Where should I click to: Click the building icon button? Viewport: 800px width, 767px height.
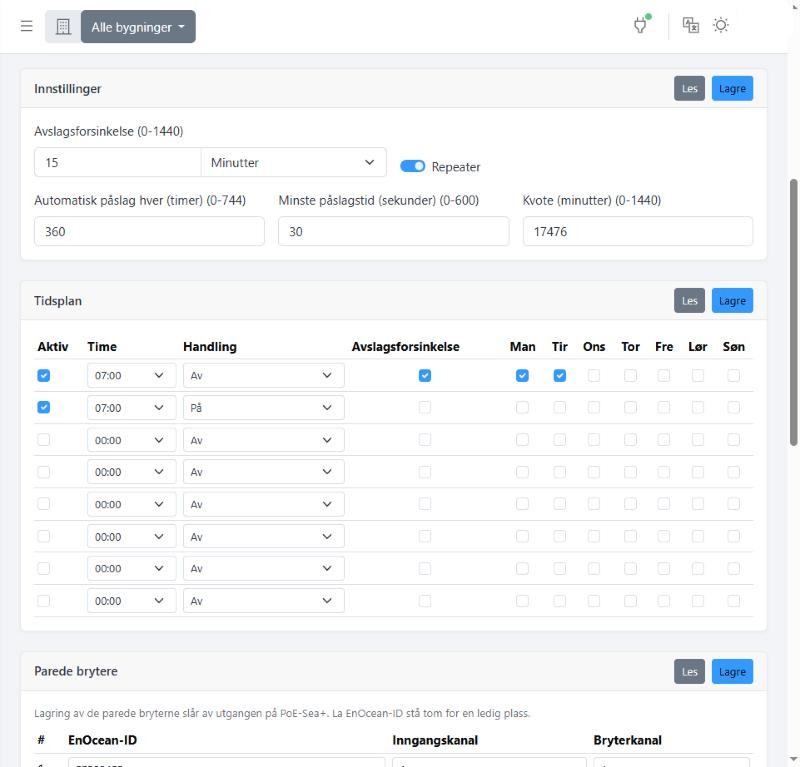[x=63, y=27]
